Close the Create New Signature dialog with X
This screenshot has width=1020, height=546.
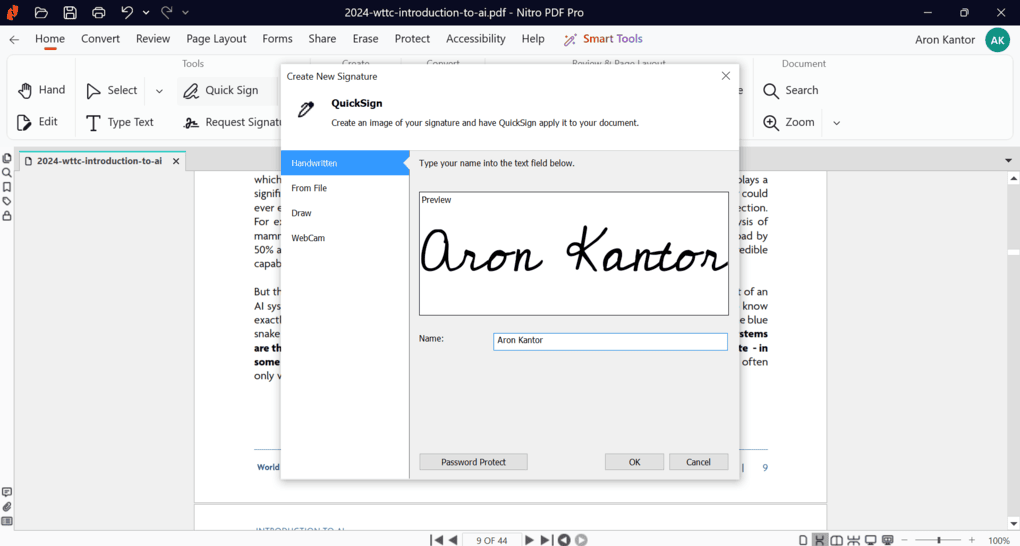pos(726,76)
